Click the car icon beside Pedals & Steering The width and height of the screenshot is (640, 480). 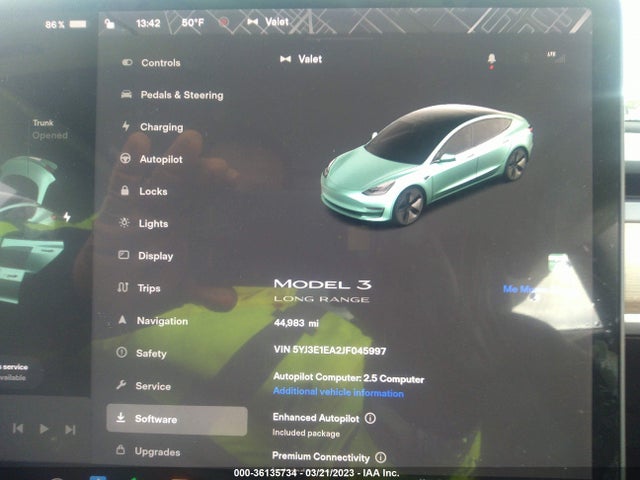click(x=126, y=94)
